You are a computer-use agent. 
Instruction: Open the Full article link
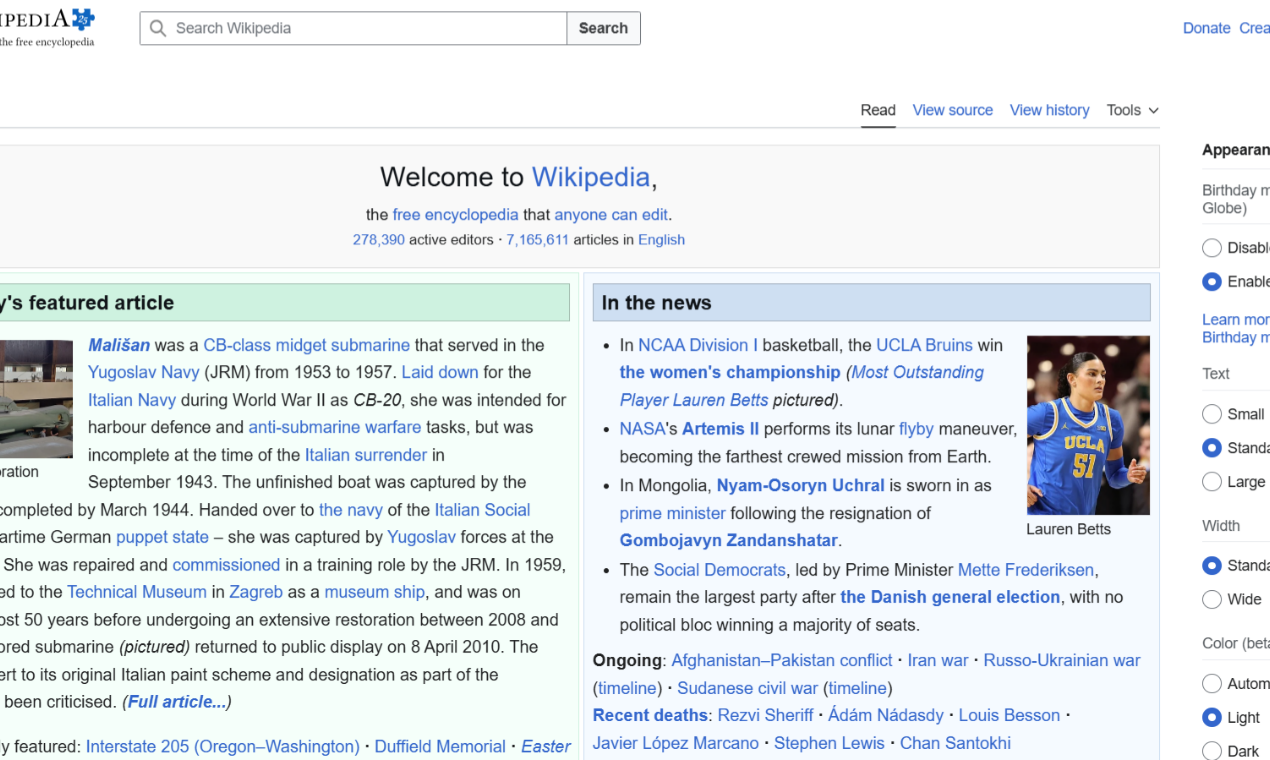pos(176,702)
